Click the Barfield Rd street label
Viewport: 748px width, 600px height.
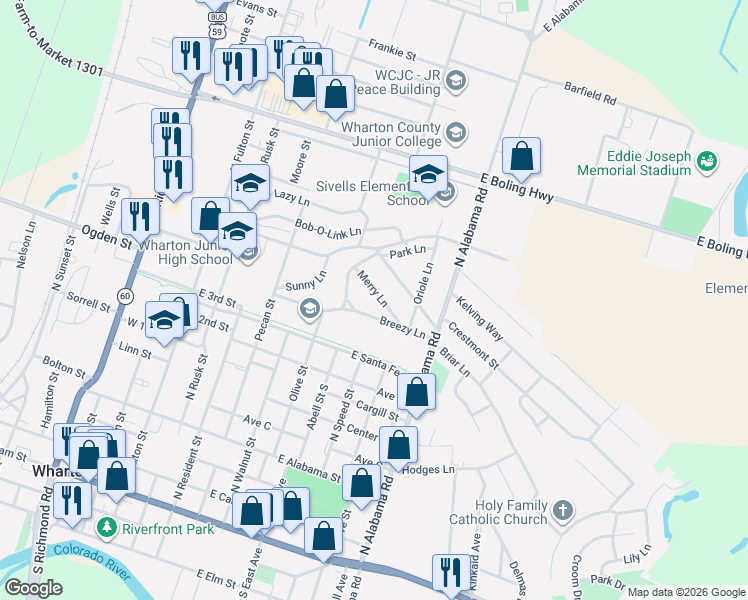pos(590,93)
